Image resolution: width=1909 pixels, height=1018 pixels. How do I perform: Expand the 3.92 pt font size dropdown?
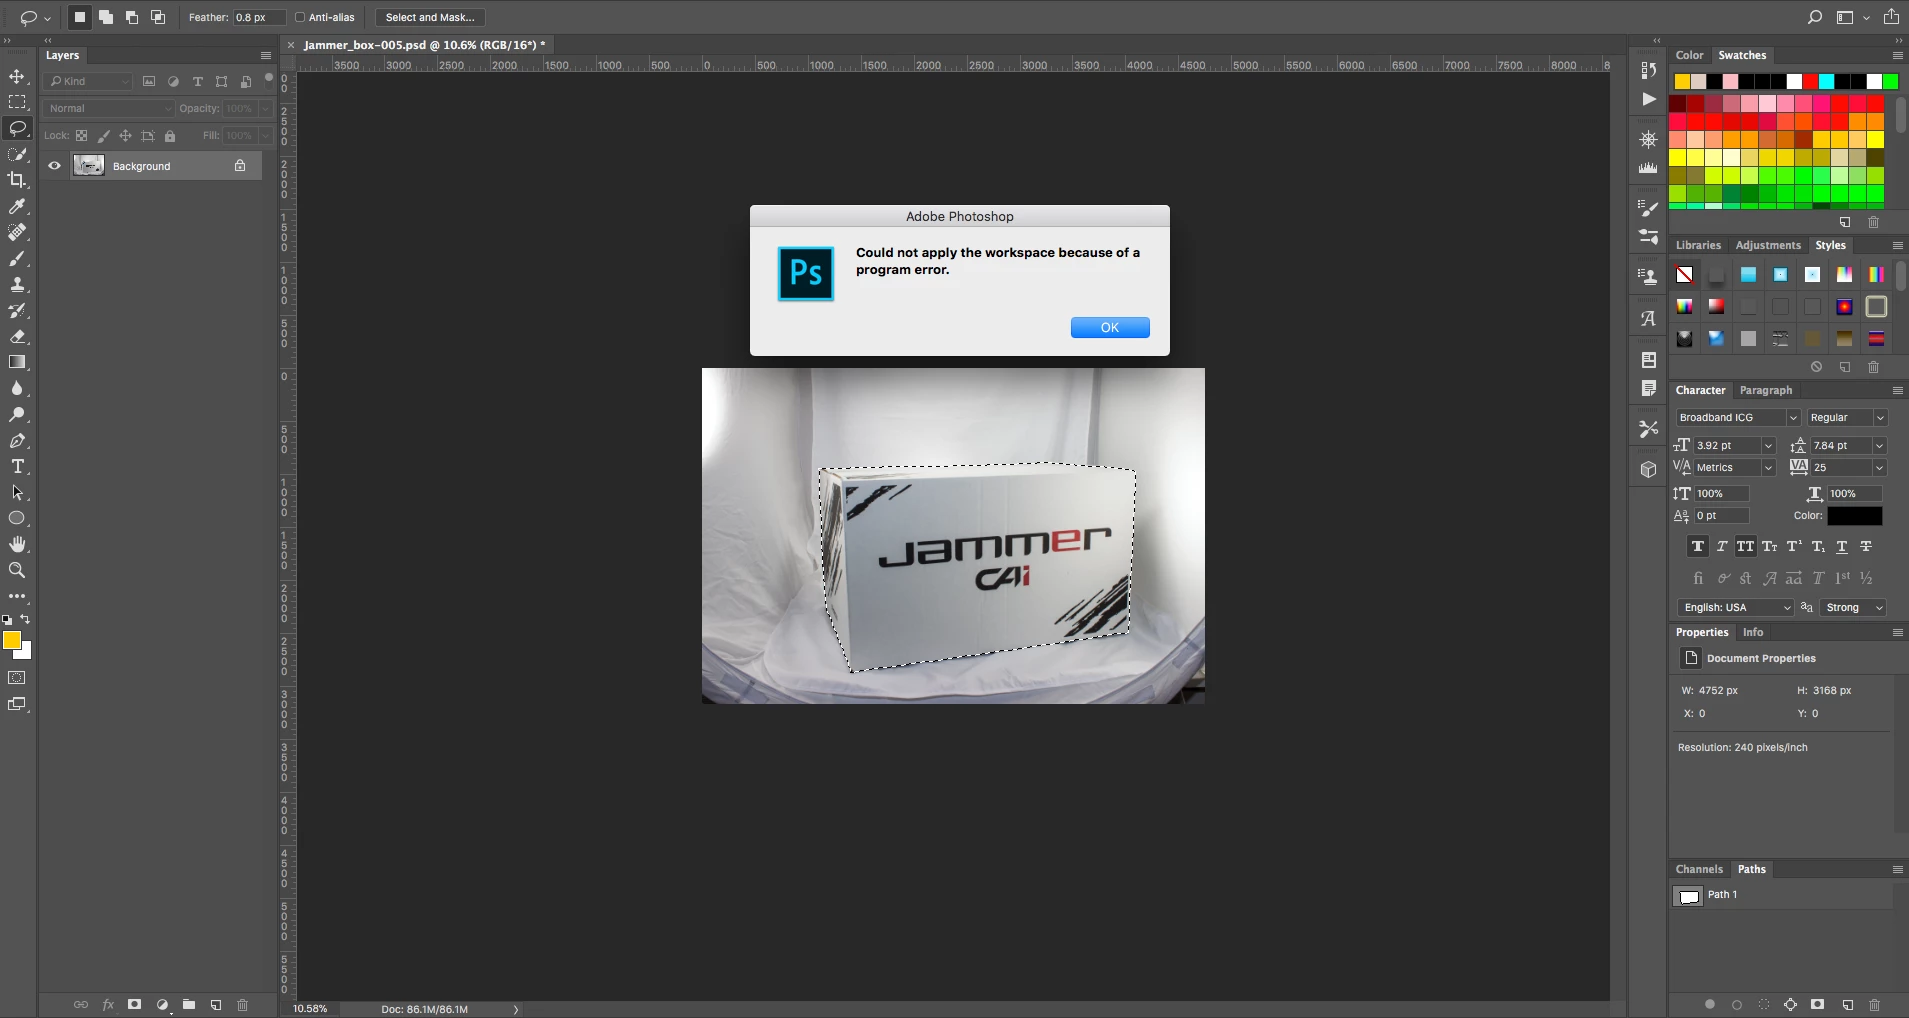pyautogui.click(x=1768, y=446)
